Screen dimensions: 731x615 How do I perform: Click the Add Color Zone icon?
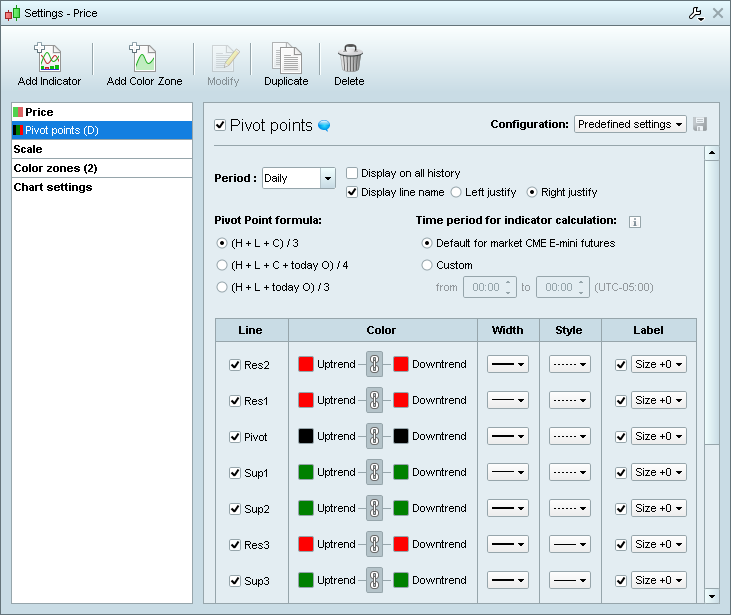pyautogui.click(x=144, y=59)
